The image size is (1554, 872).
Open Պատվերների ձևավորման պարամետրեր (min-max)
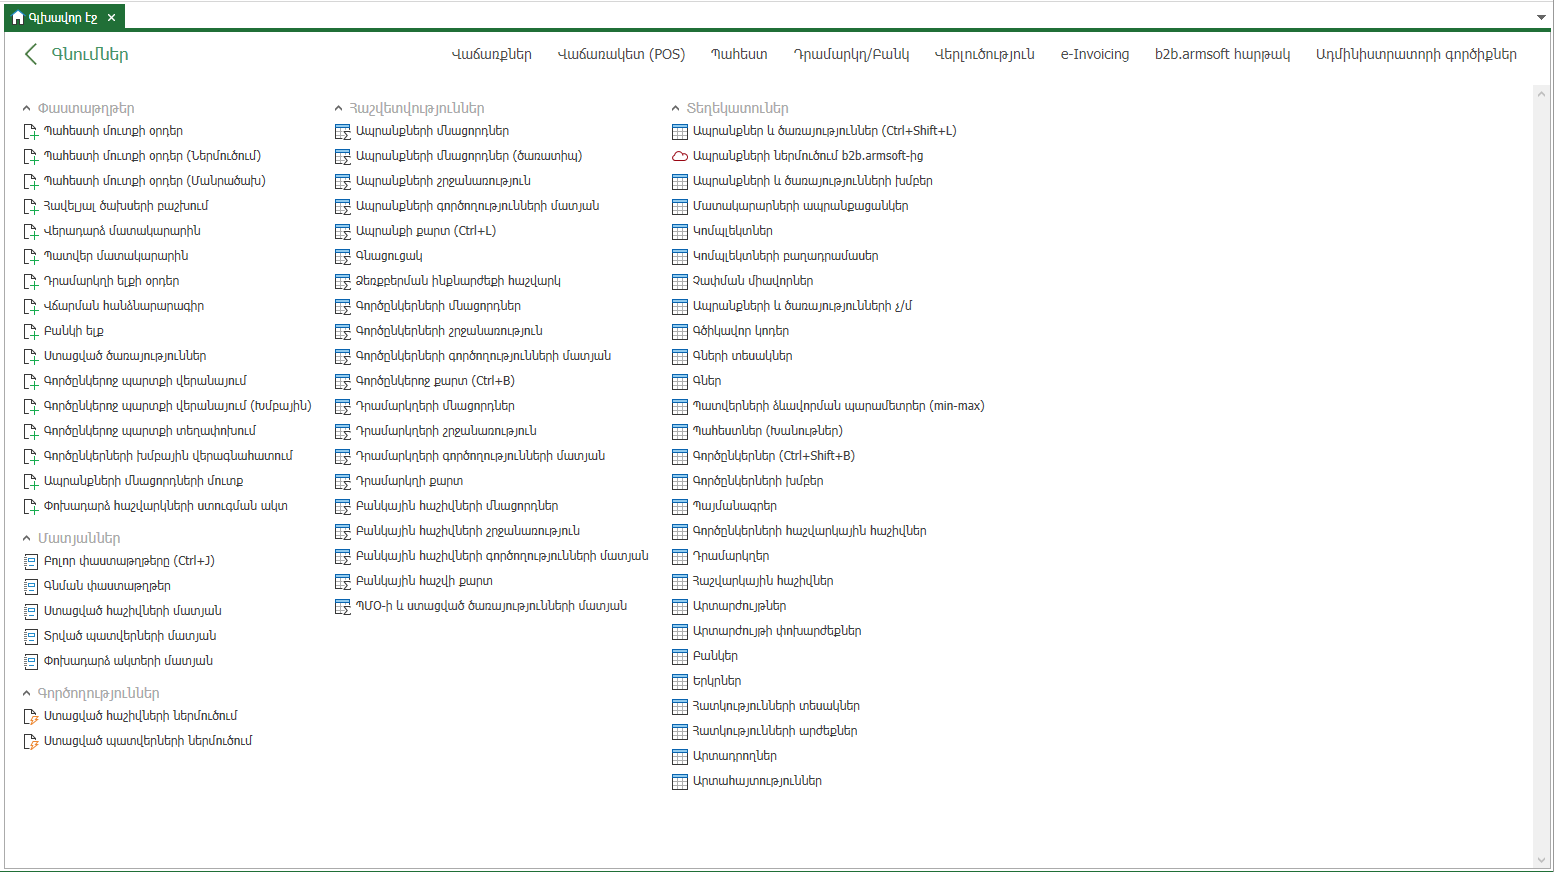[x=838, y=406]
